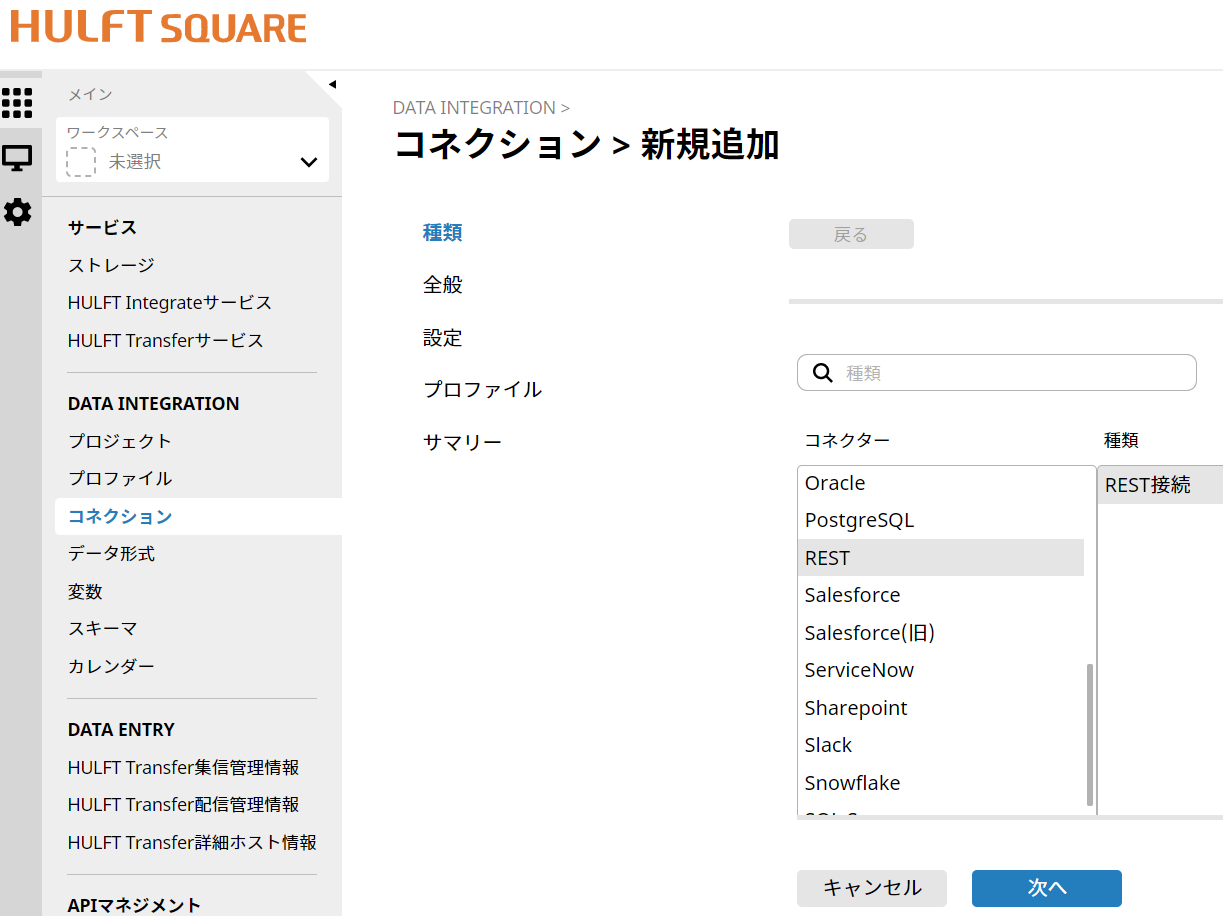Image resolution: width=1223 pixels, height=916 pixels.
Task: Click the monitor icon in left rail
Action: (17, 158)
